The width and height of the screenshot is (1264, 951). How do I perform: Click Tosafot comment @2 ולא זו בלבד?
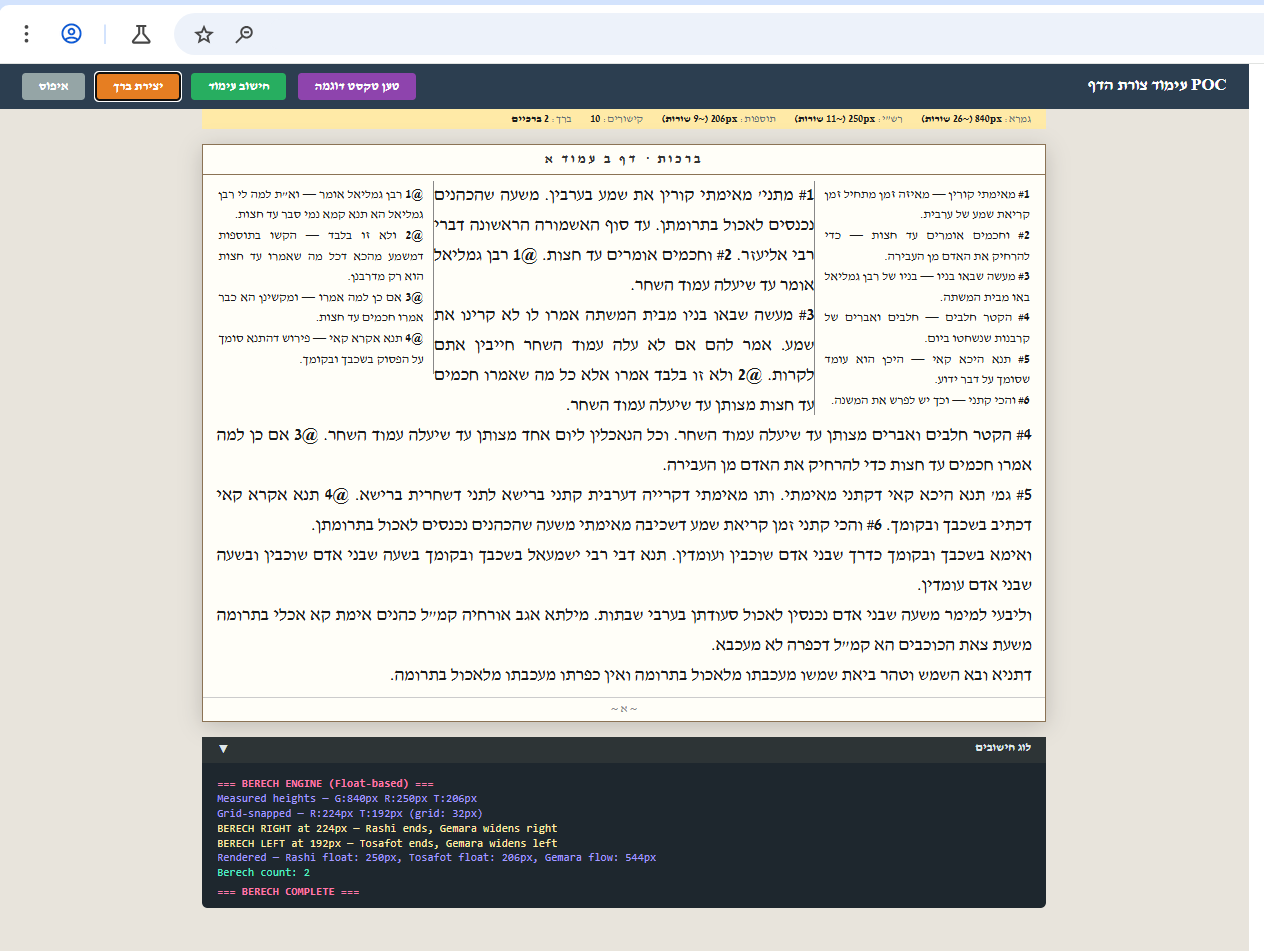(321, 255)
